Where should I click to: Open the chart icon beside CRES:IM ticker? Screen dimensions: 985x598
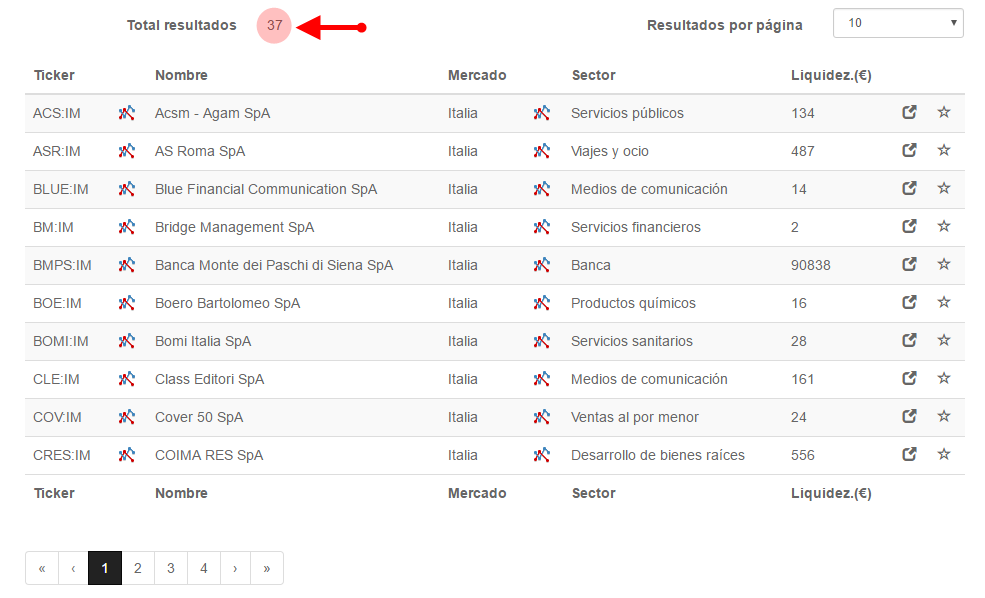[127, 455]
